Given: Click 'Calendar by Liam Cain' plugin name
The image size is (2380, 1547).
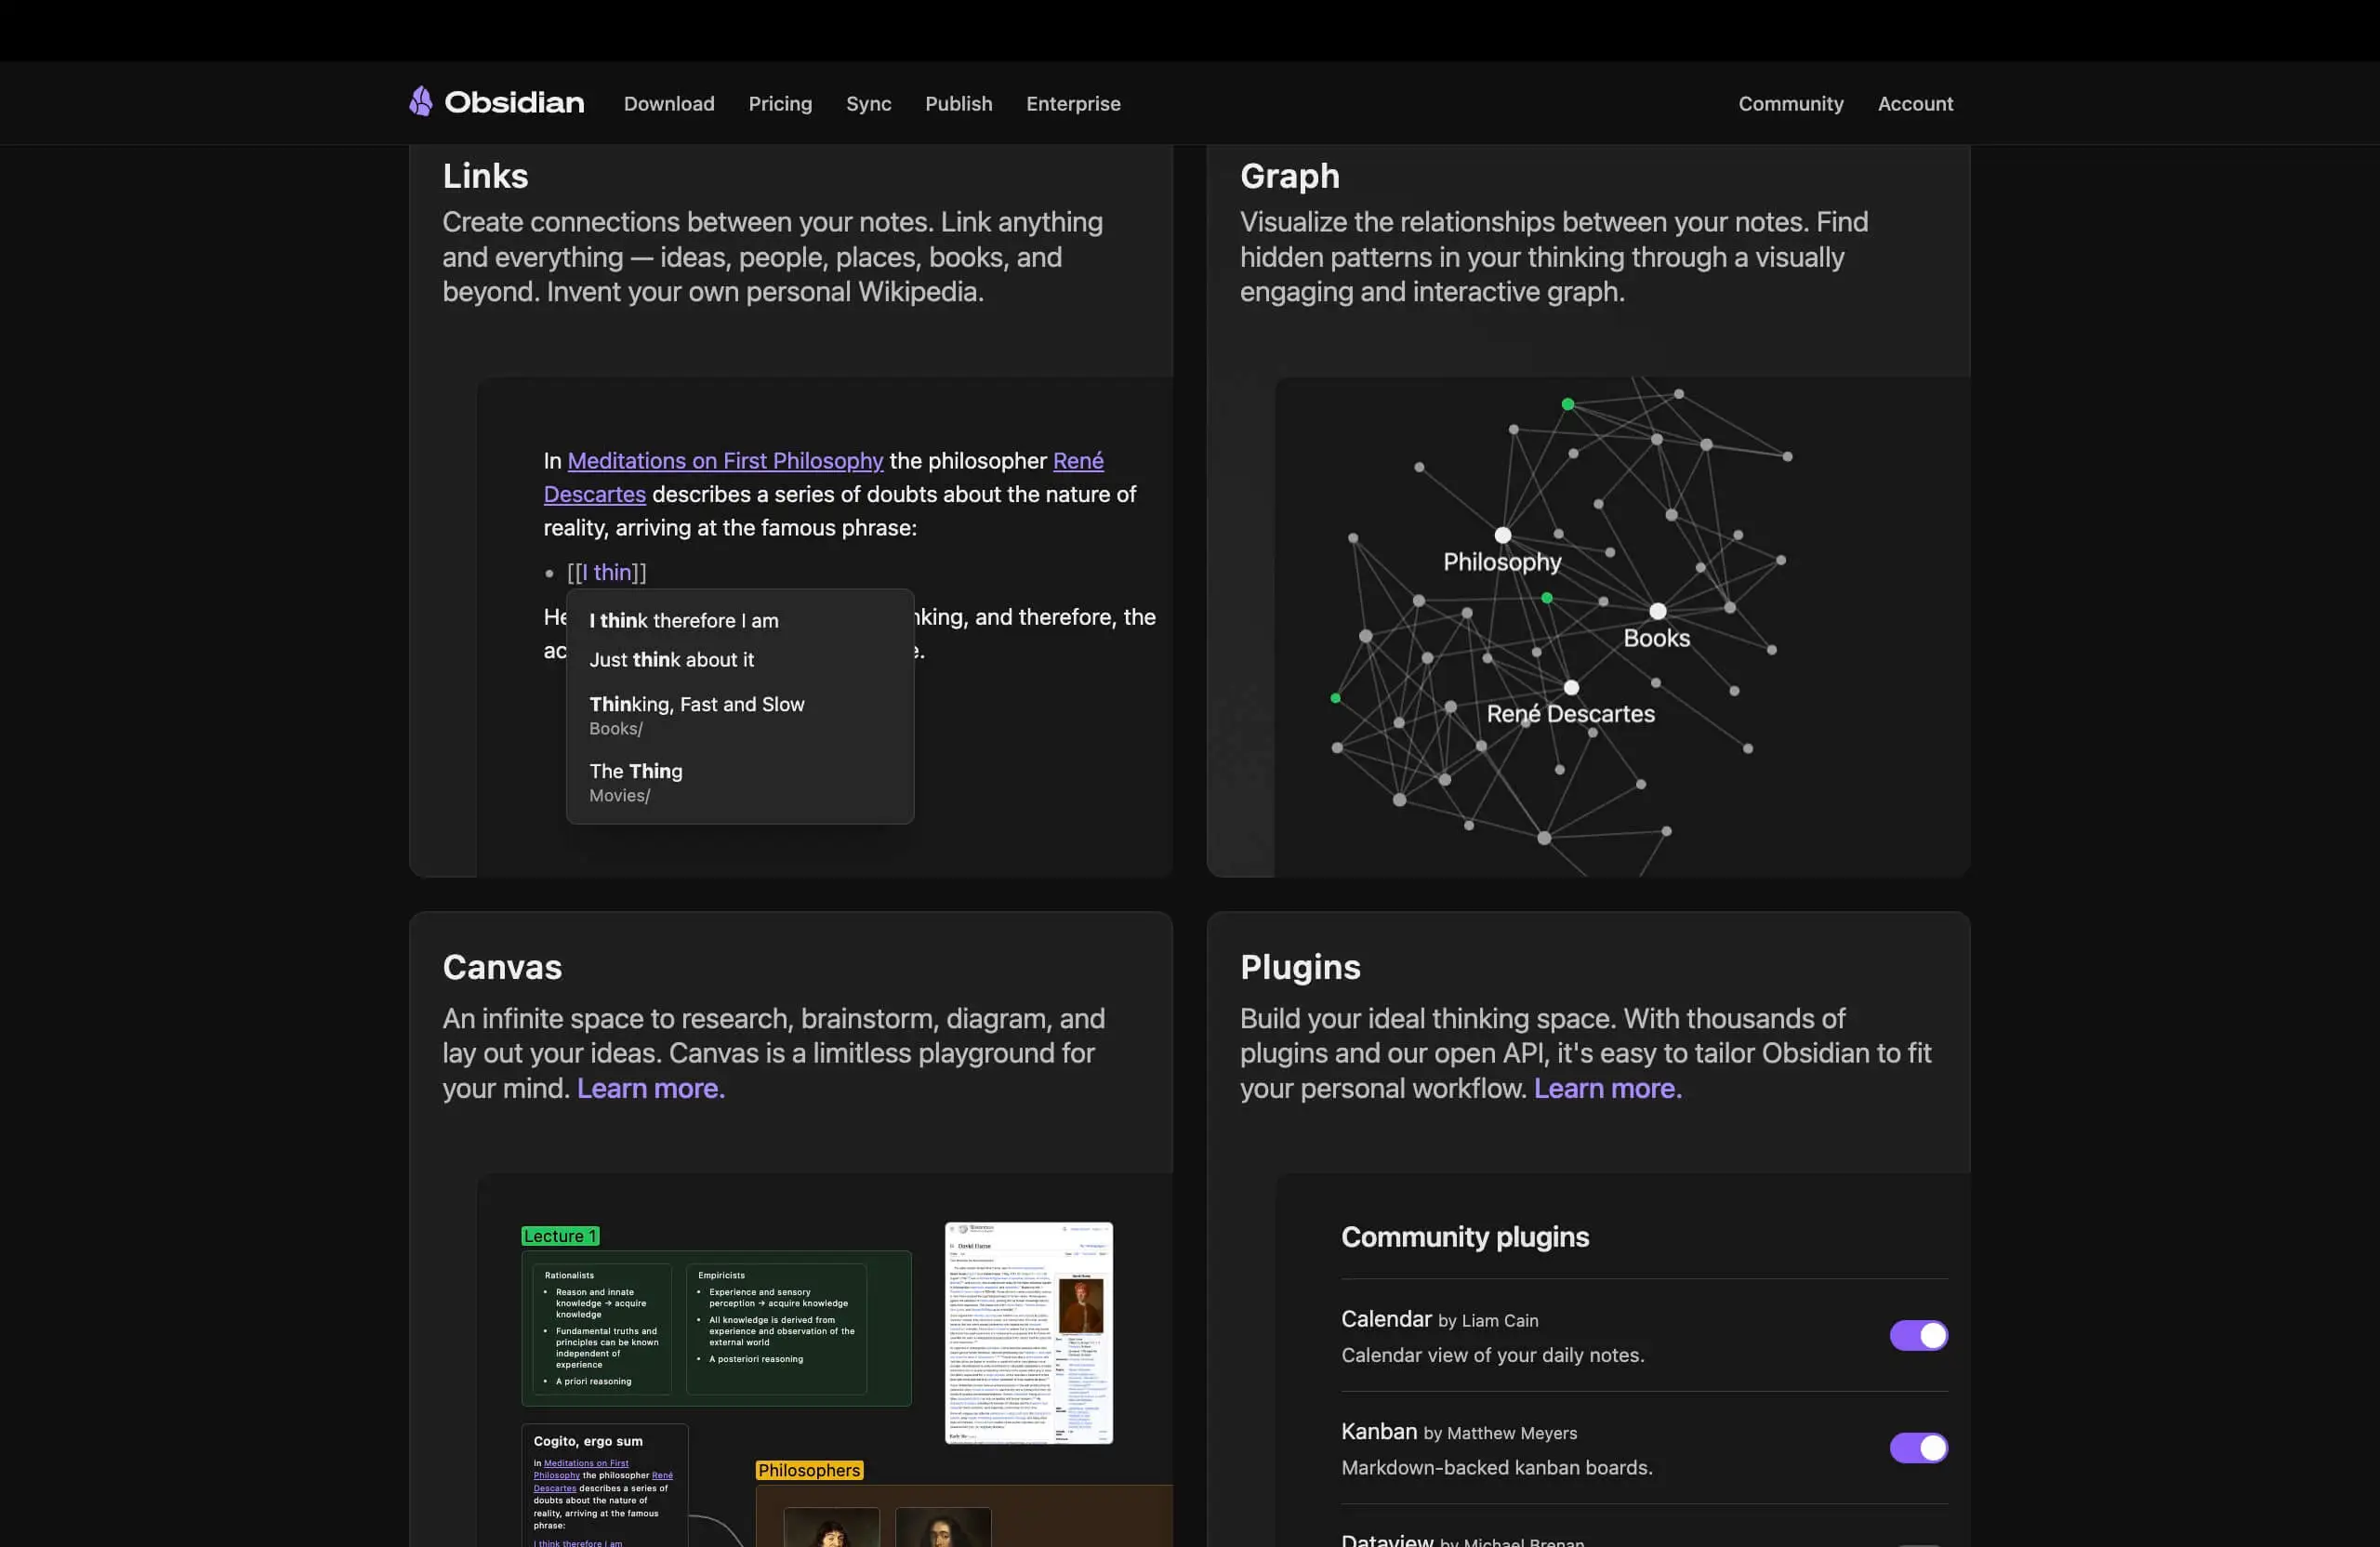Looking at the screenshot, I should (1439, 1319).
